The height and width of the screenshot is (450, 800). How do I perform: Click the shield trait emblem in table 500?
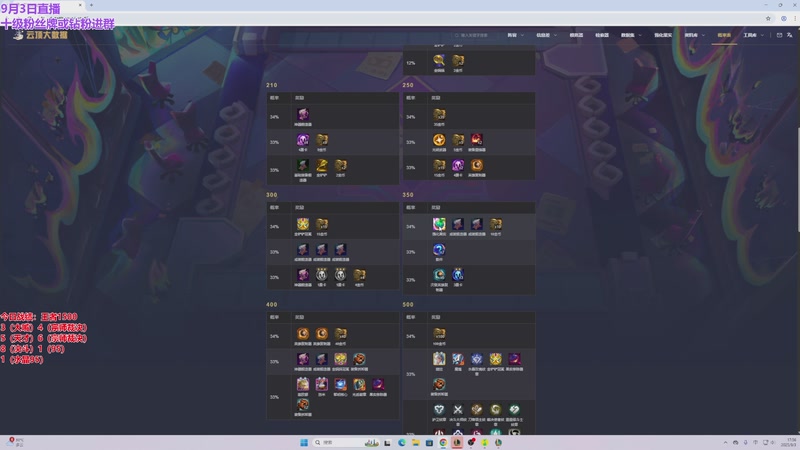point(439,409)
